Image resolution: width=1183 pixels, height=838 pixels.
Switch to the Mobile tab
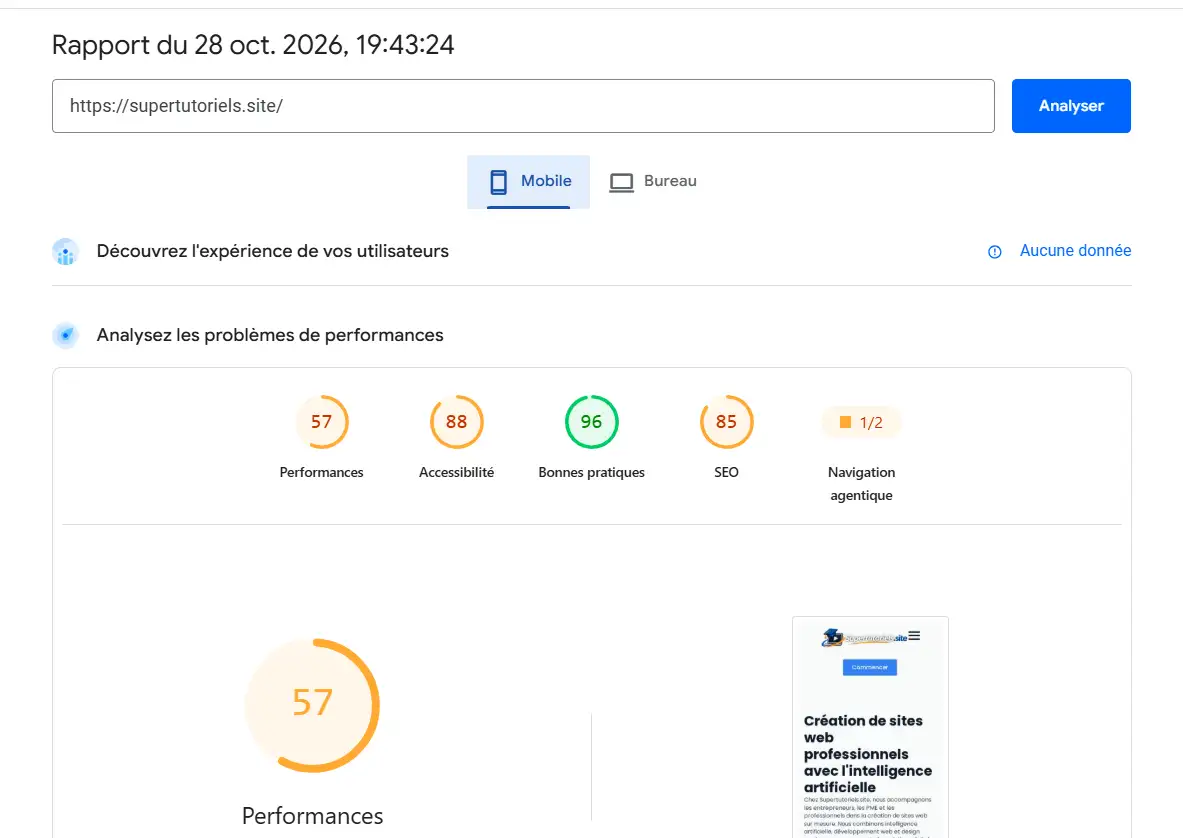click(x=528, y=182)
